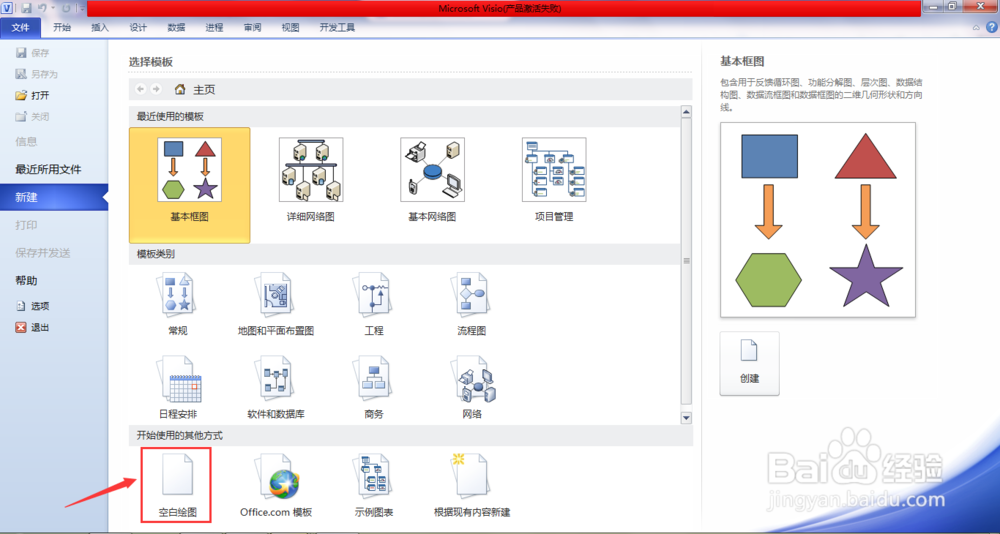The image size is (1000, 534).
Task: Go to 主页 home icon
Action: (x=180, y=89)
